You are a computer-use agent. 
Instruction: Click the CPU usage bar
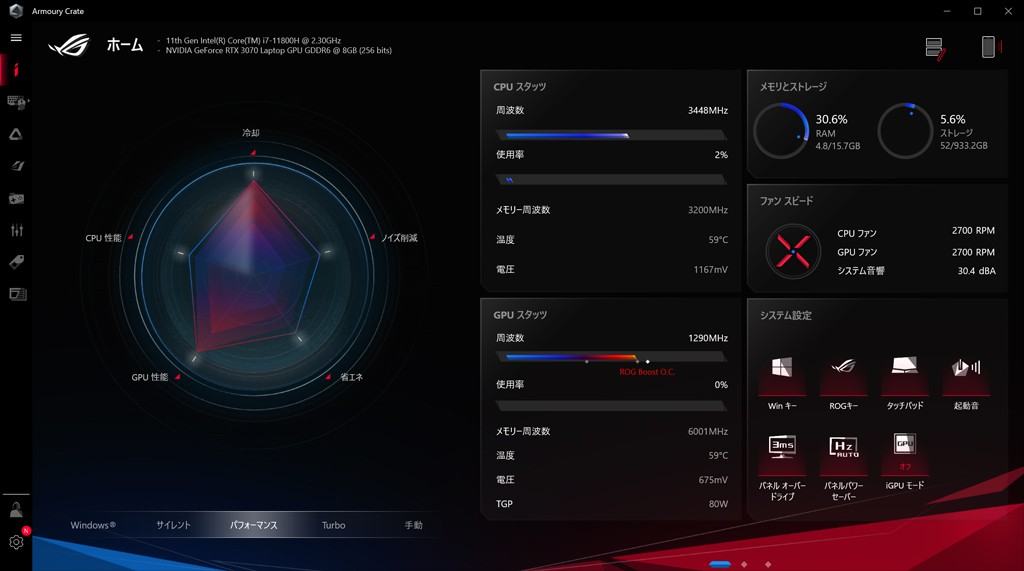pos(611,180)
